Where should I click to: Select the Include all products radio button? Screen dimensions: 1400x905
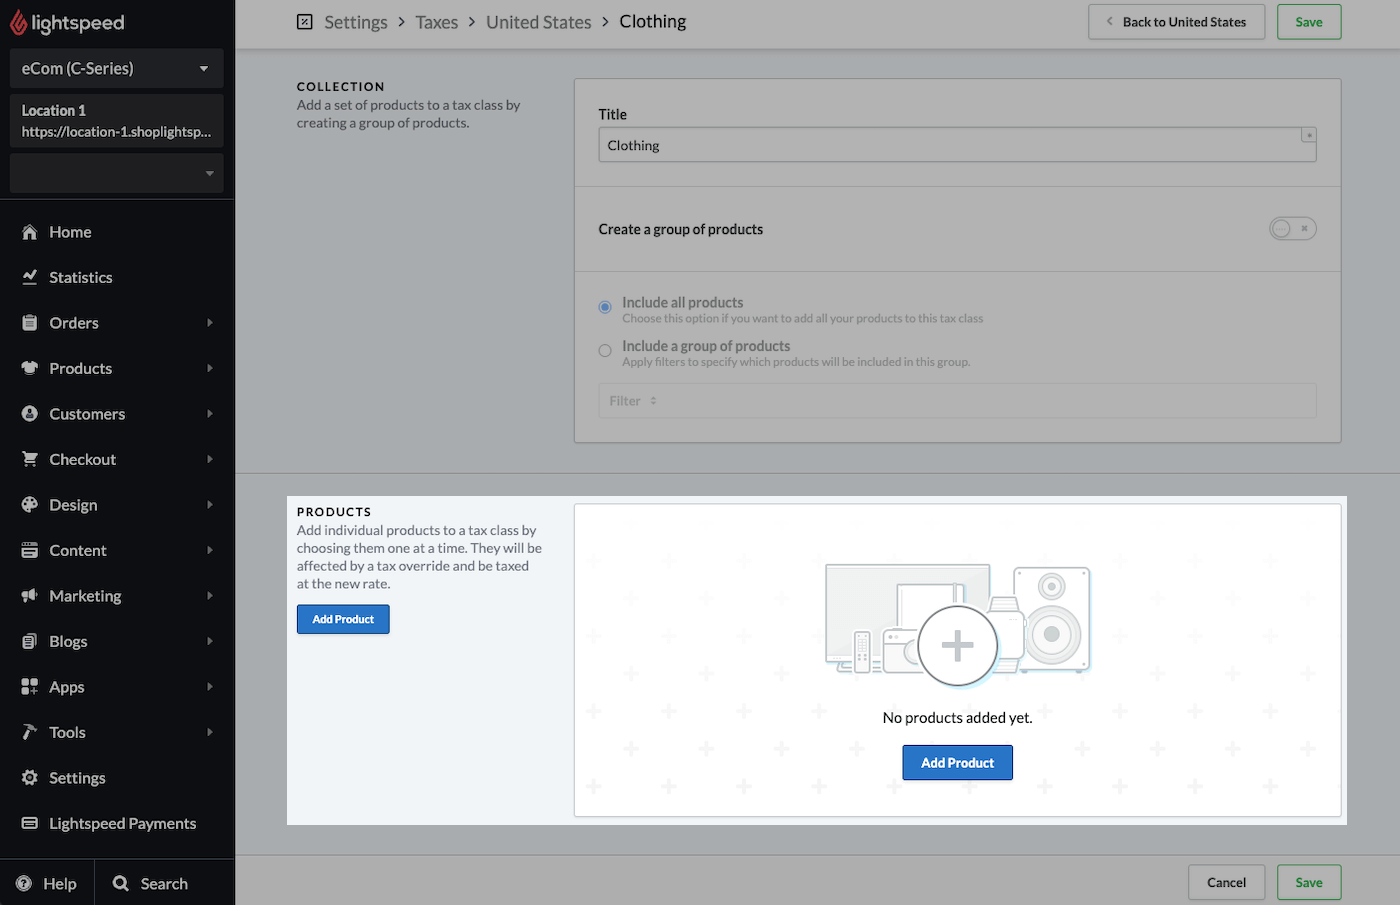coord(604,307)
